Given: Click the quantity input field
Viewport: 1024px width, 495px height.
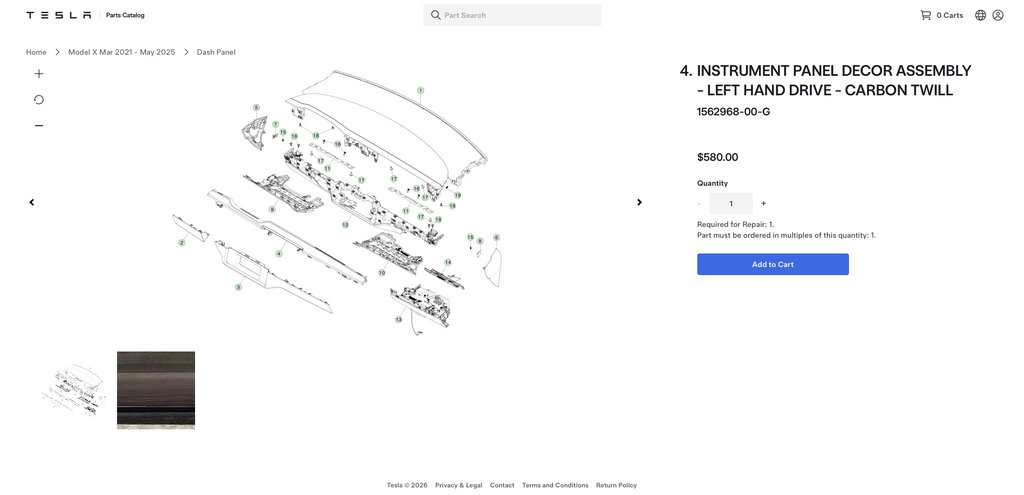Looking at the screenshot, I should coord(731,204).
